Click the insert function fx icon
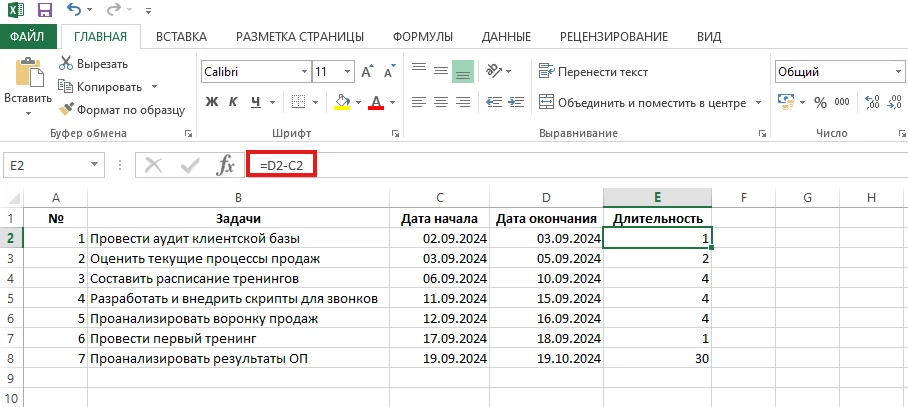Viewport: 908px width, 407px height. click(225, 166)
